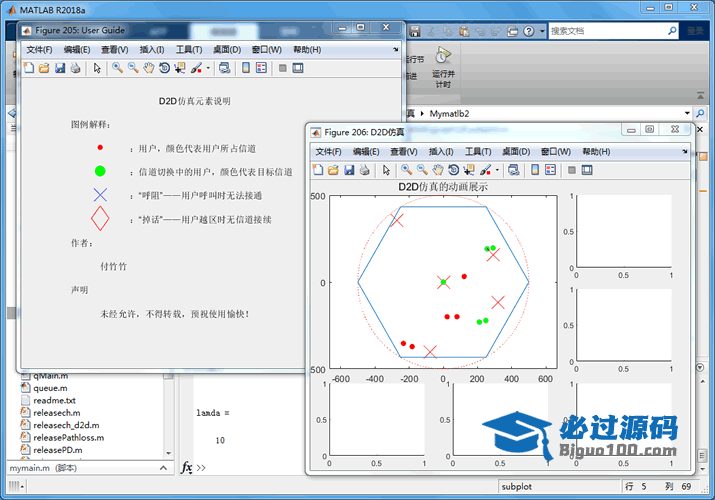
Task: Click Print icon in Figure 205 toolbar
Action: (75, 68)
